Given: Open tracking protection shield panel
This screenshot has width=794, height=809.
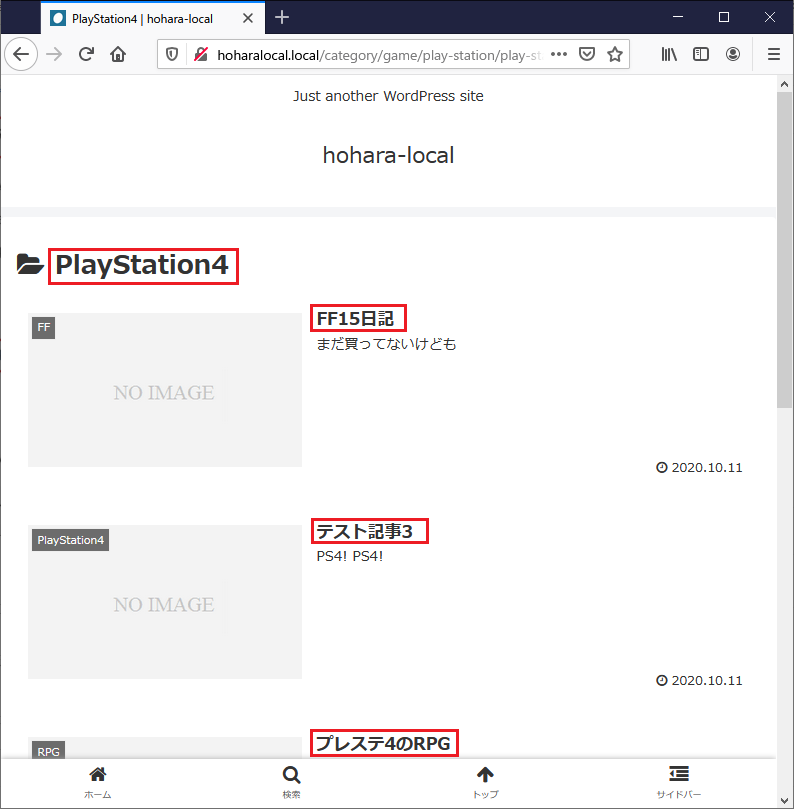Looking at the screenshot, I should (173, 54).
